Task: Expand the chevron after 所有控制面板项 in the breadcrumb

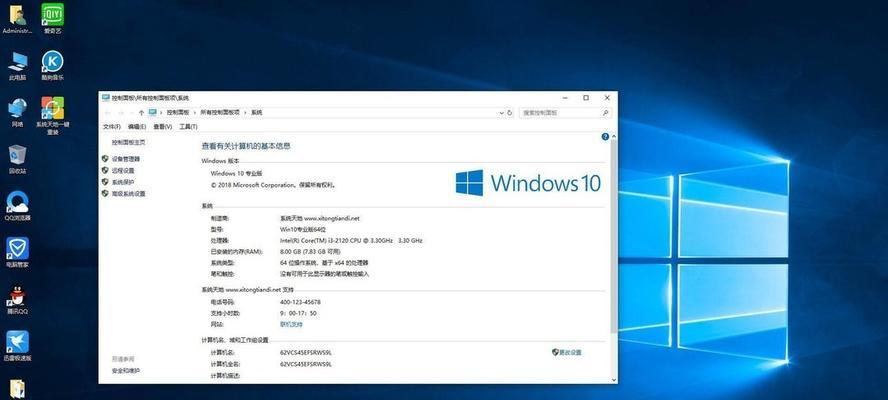Action: [245, 113]
